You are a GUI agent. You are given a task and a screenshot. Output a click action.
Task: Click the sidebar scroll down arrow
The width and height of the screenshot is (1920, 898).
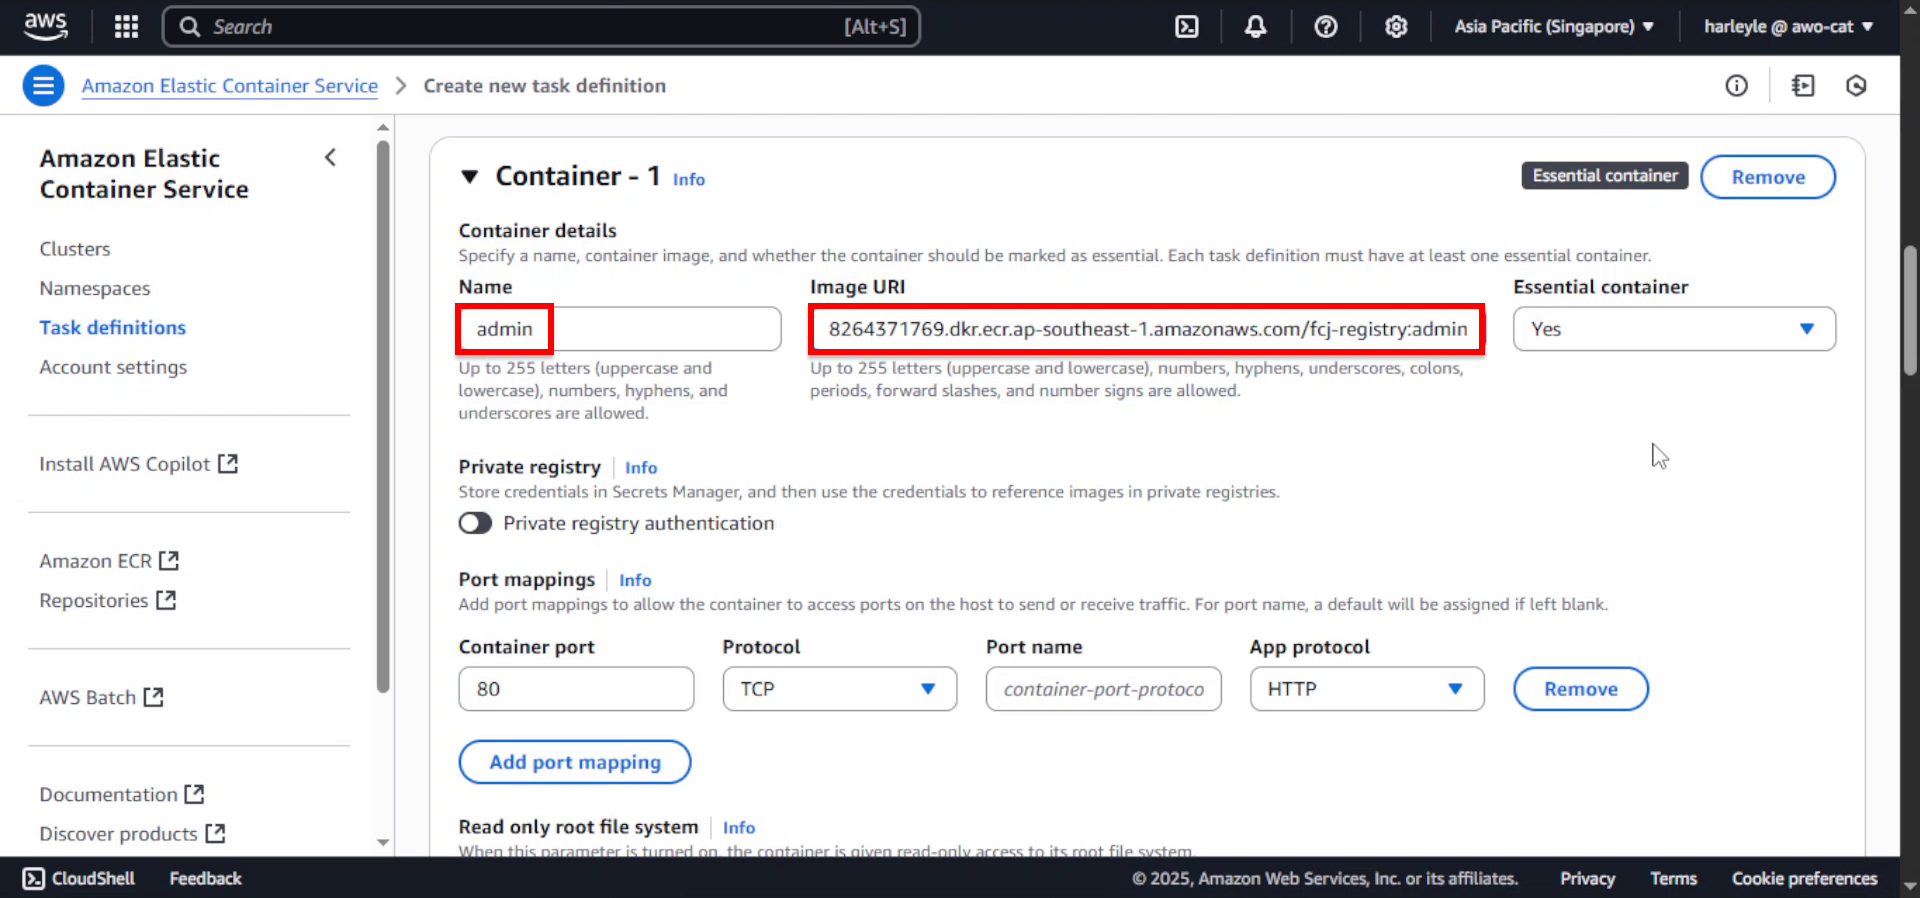383,842
